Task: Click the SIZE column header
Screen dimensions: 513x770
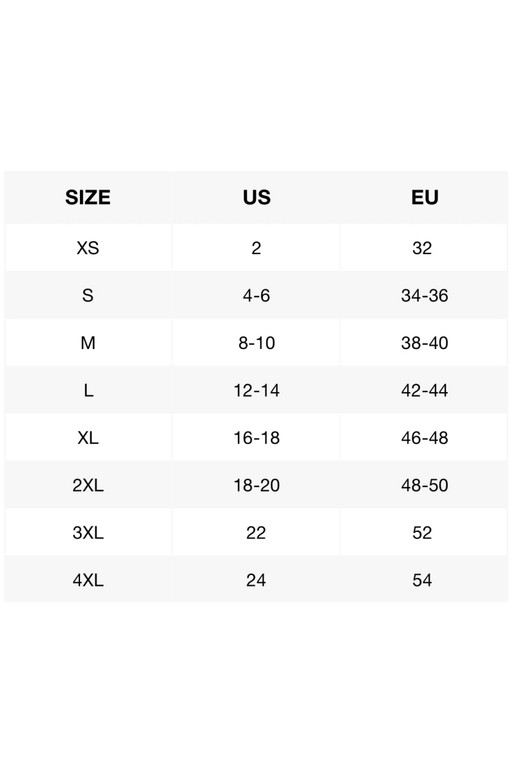Action: [x=88, y=197]
